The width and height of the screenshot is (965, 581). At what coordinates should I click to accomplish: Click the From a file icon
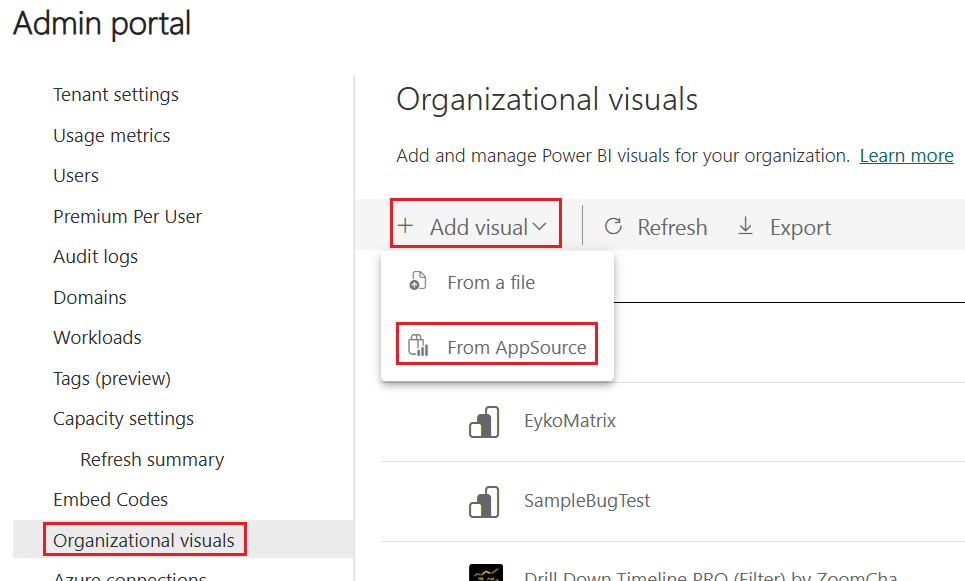[x=418, y=283]
